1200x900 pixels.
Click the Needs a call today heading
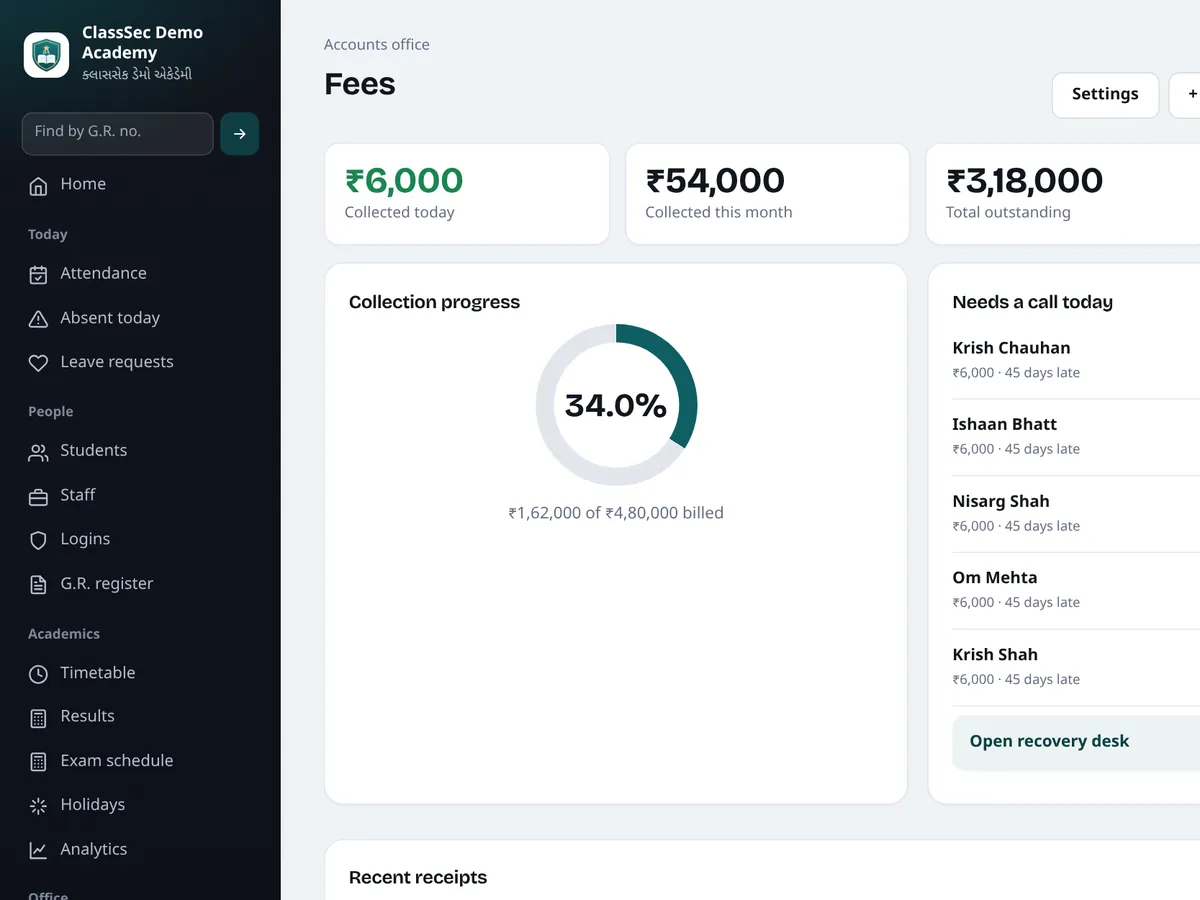(x=1033, y=302)
